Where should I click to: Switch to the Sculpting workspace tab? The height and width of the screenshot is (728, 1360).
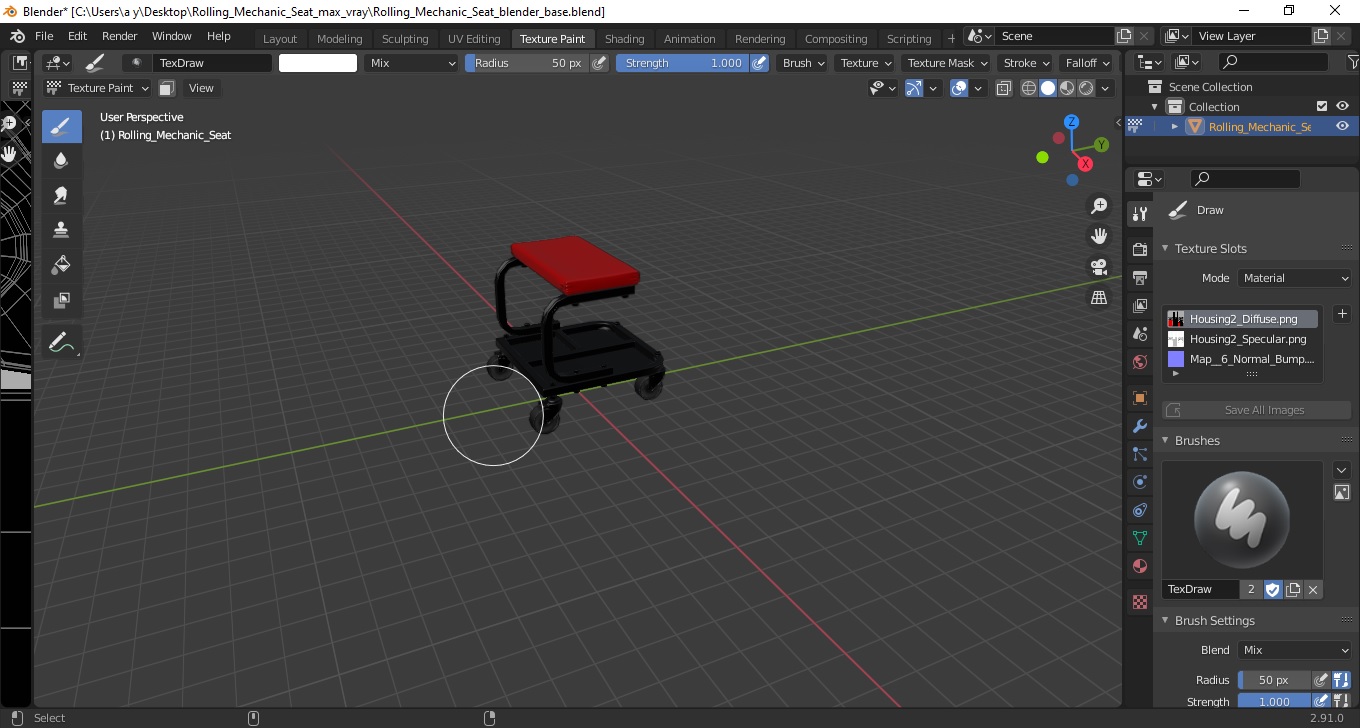point(405,39)
